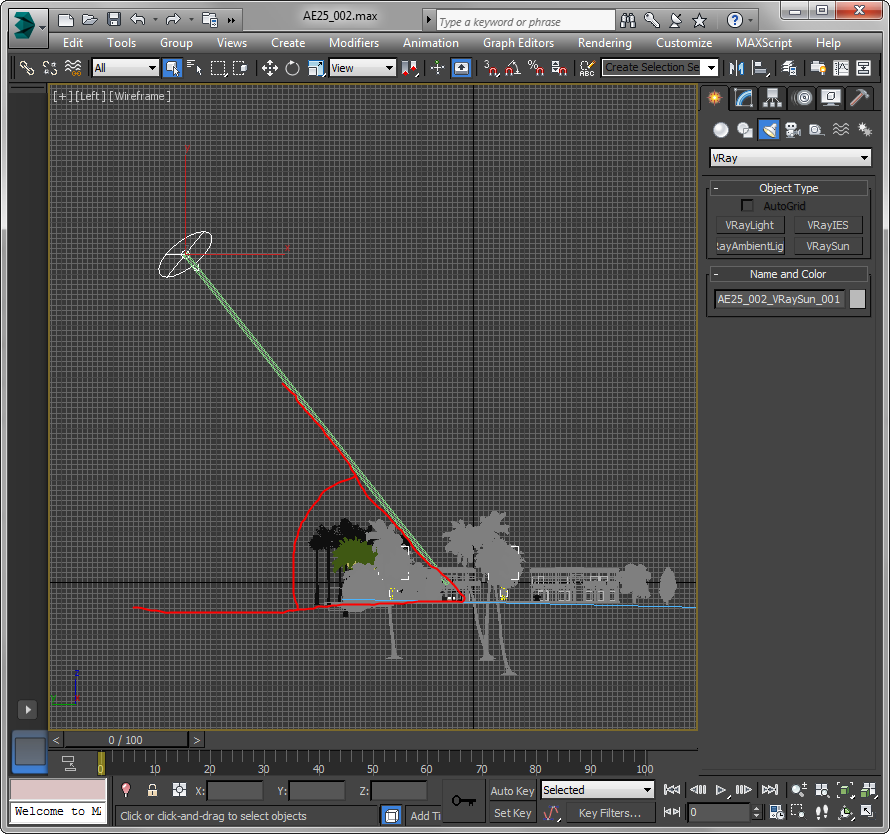Click the VRayLight button
The width and height of the screenshot is (890, 834).
pos(749,225)
